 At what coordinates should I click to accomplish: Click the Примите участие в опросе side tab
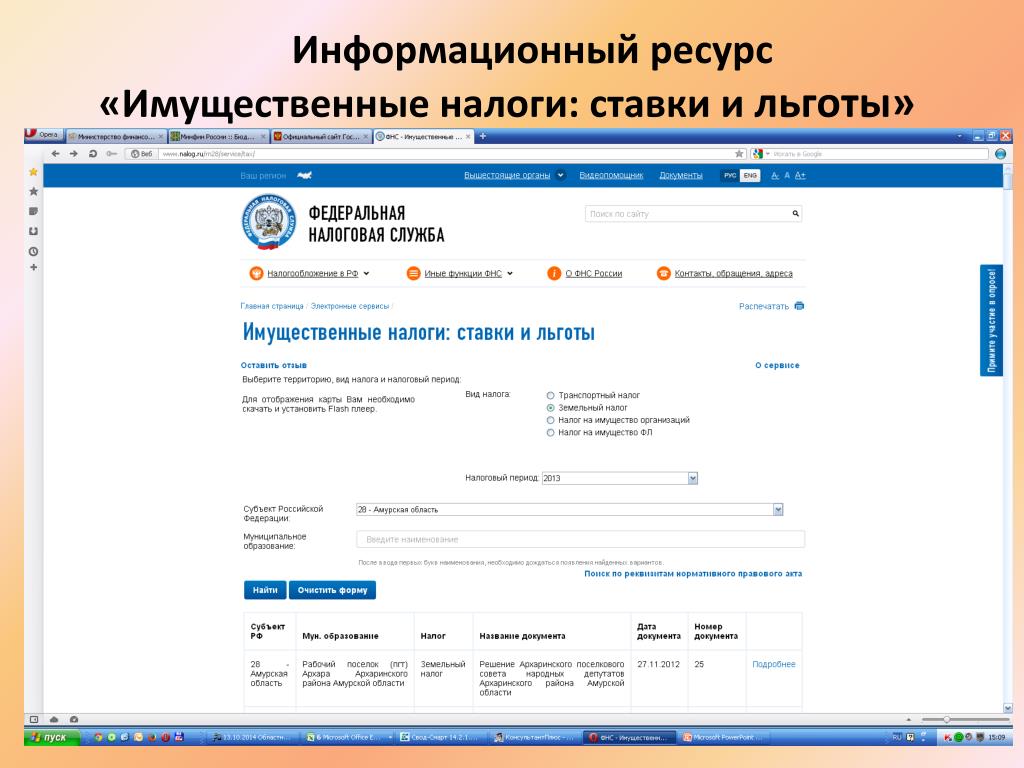pyautogui.click(x=991, y=320)
